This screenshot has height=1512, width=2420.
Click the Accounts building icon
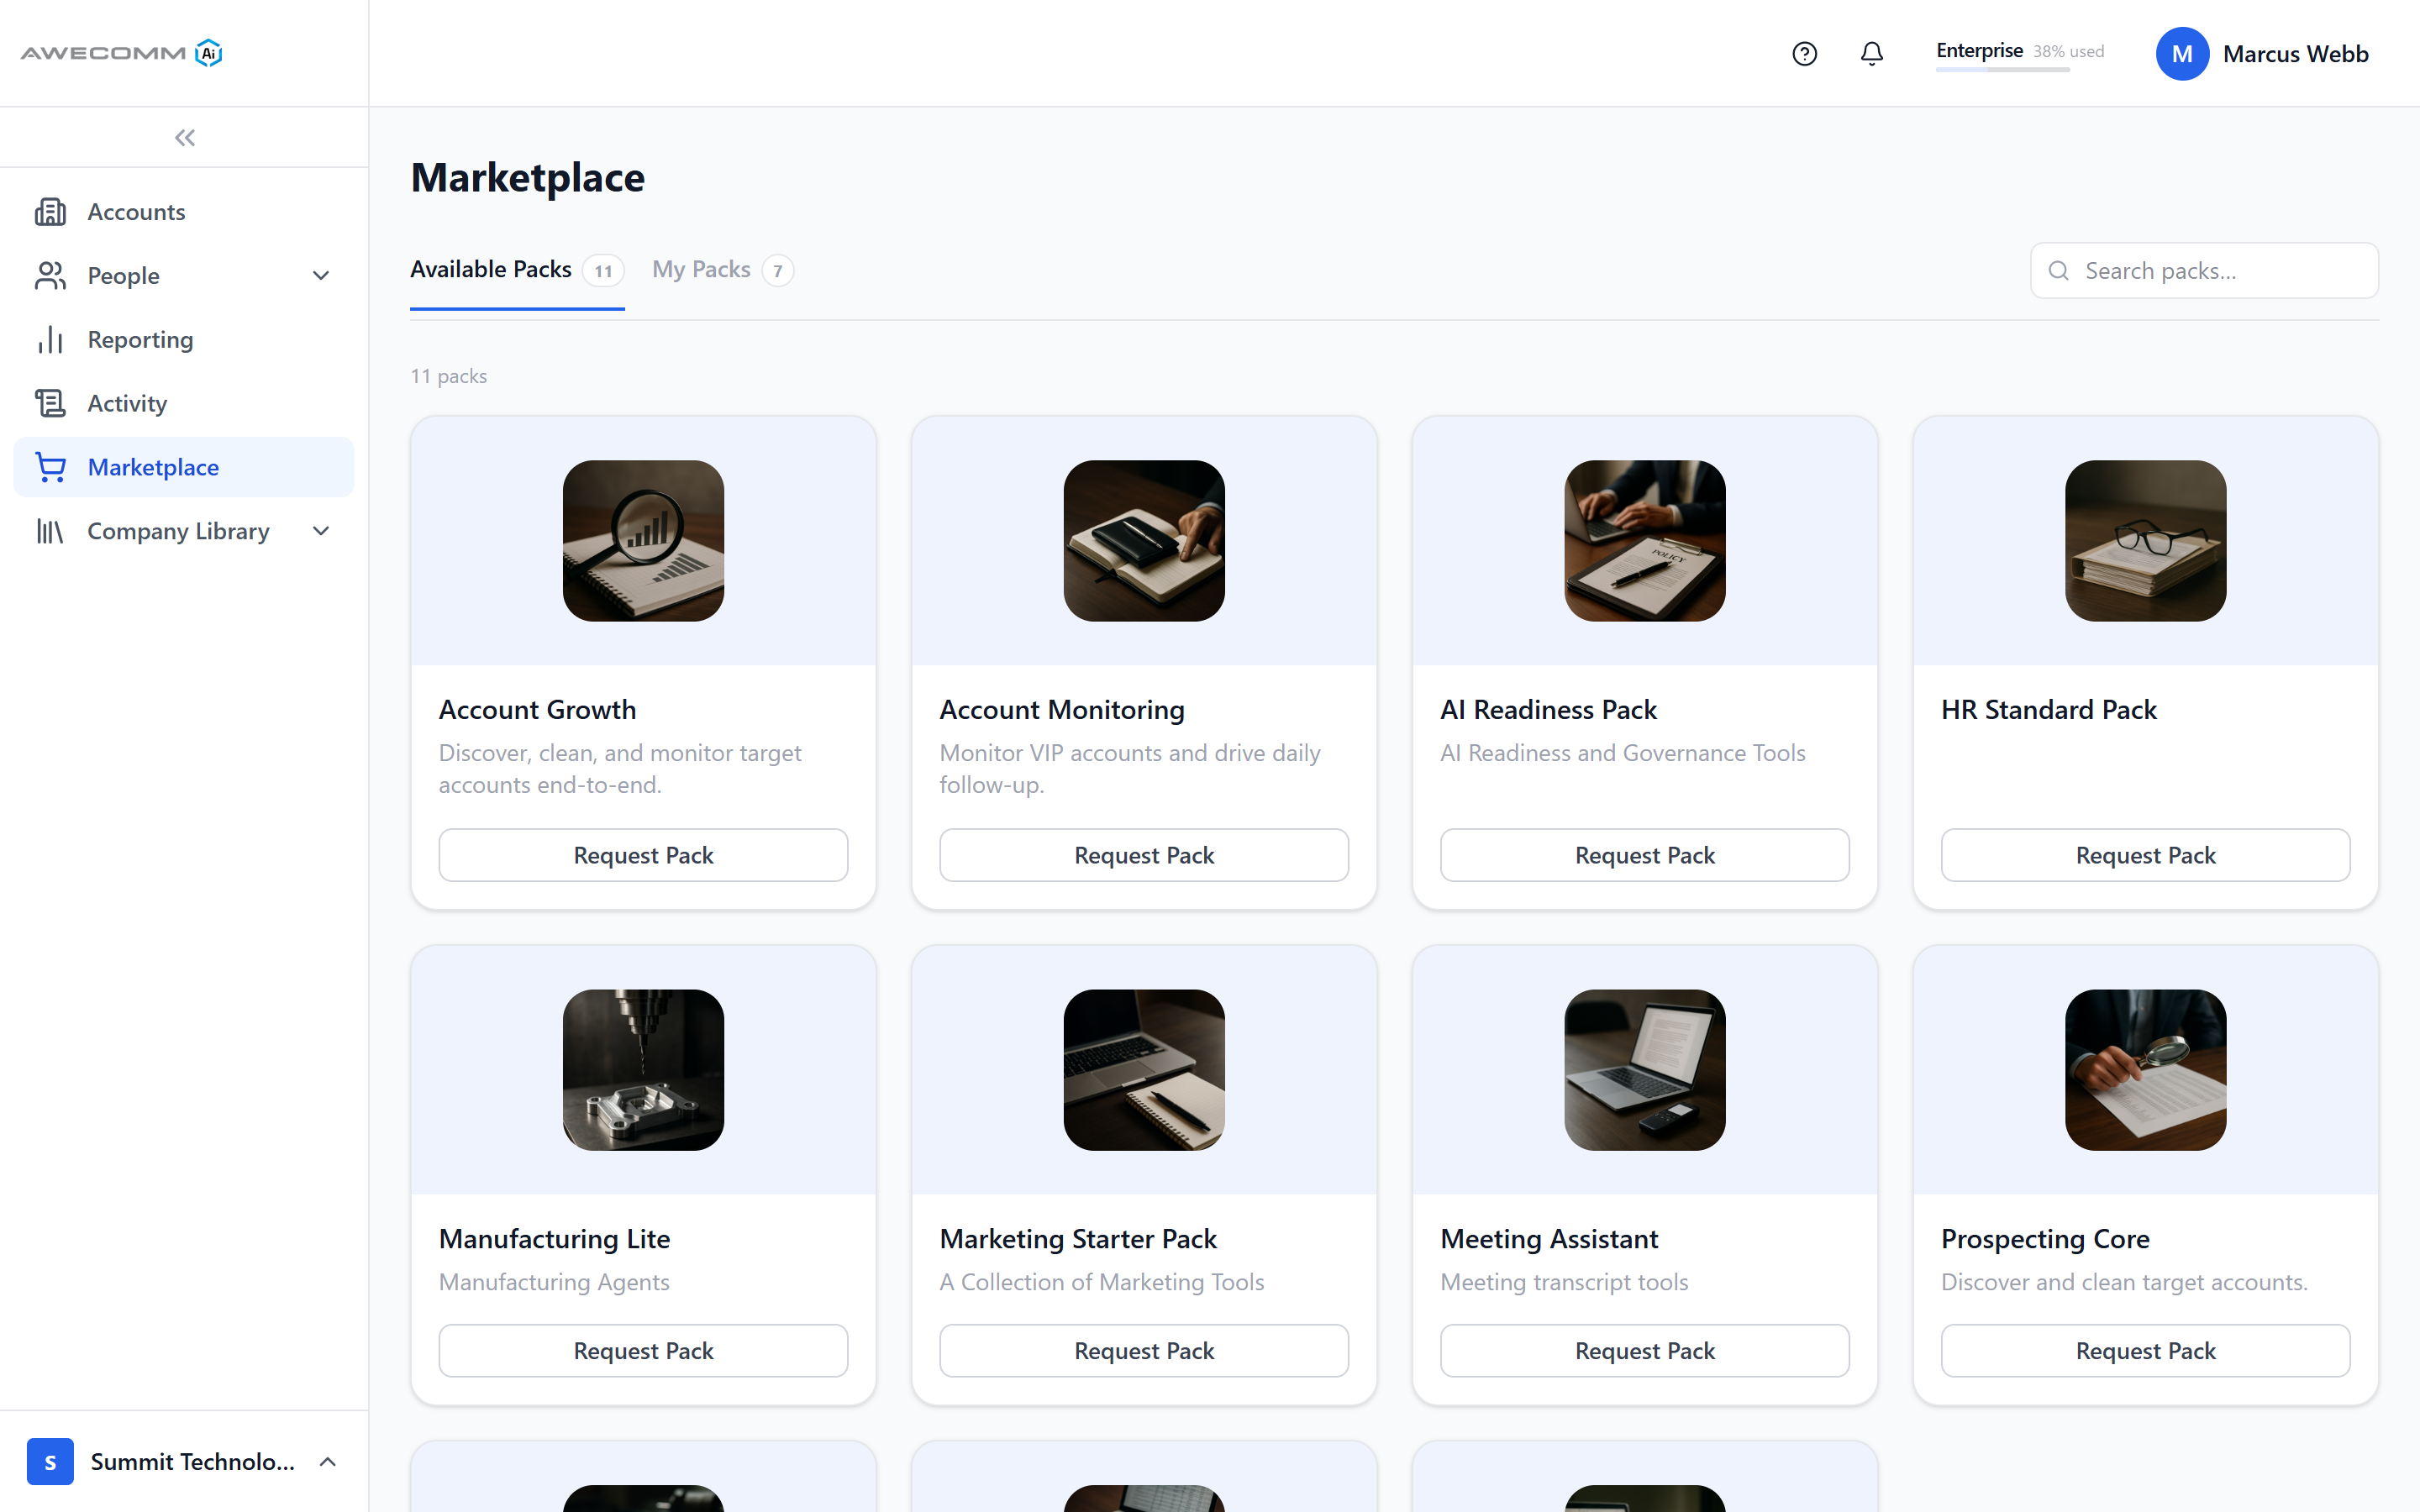[x=50, y=212]
